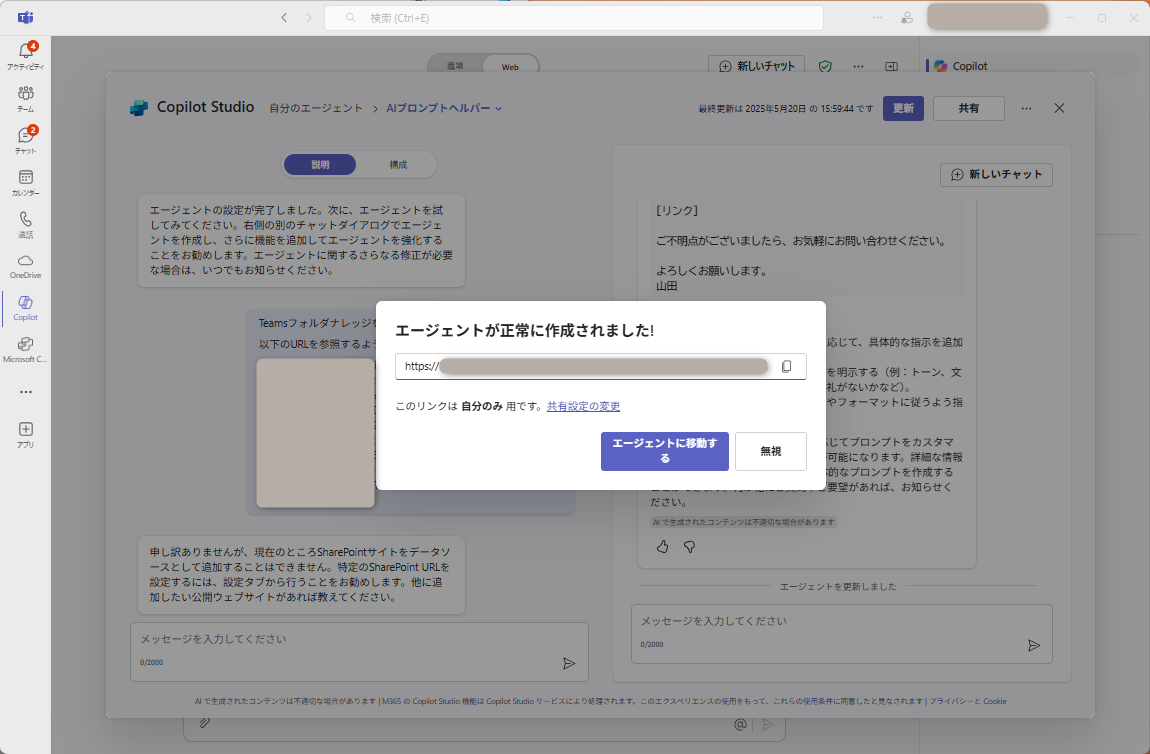Click the Copilot Studio logo
The height and width of the screenshot is (754, 1150).
pyautogui.click(x=139, y=108)
